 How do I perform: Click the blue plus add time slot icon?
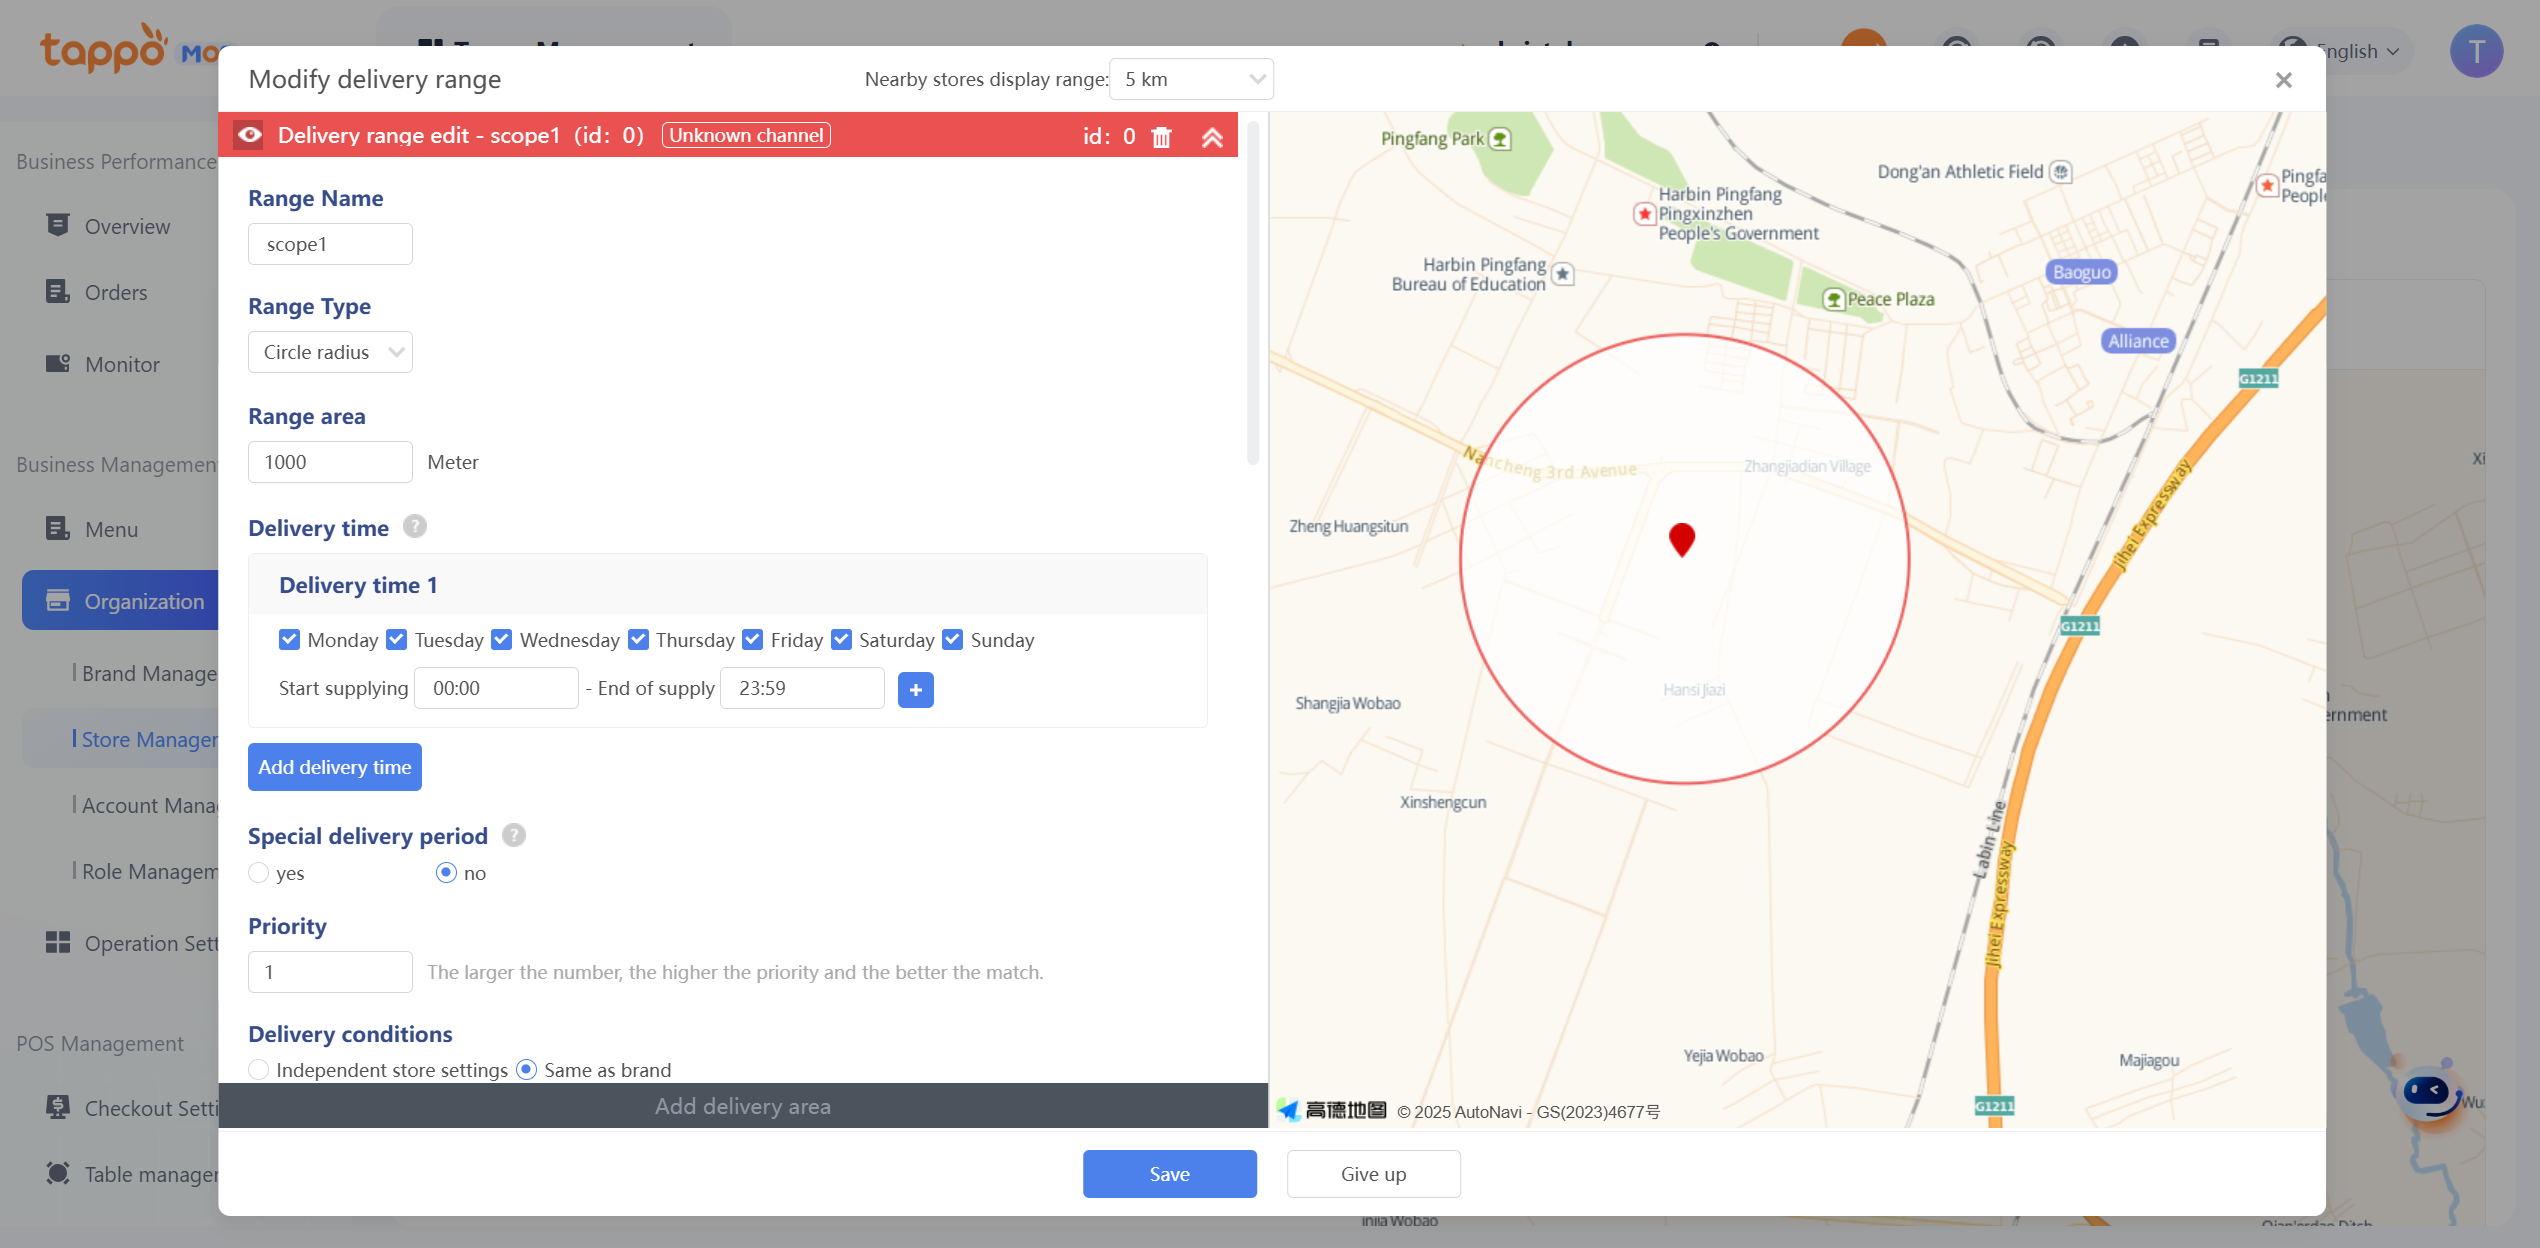(915, 689)
